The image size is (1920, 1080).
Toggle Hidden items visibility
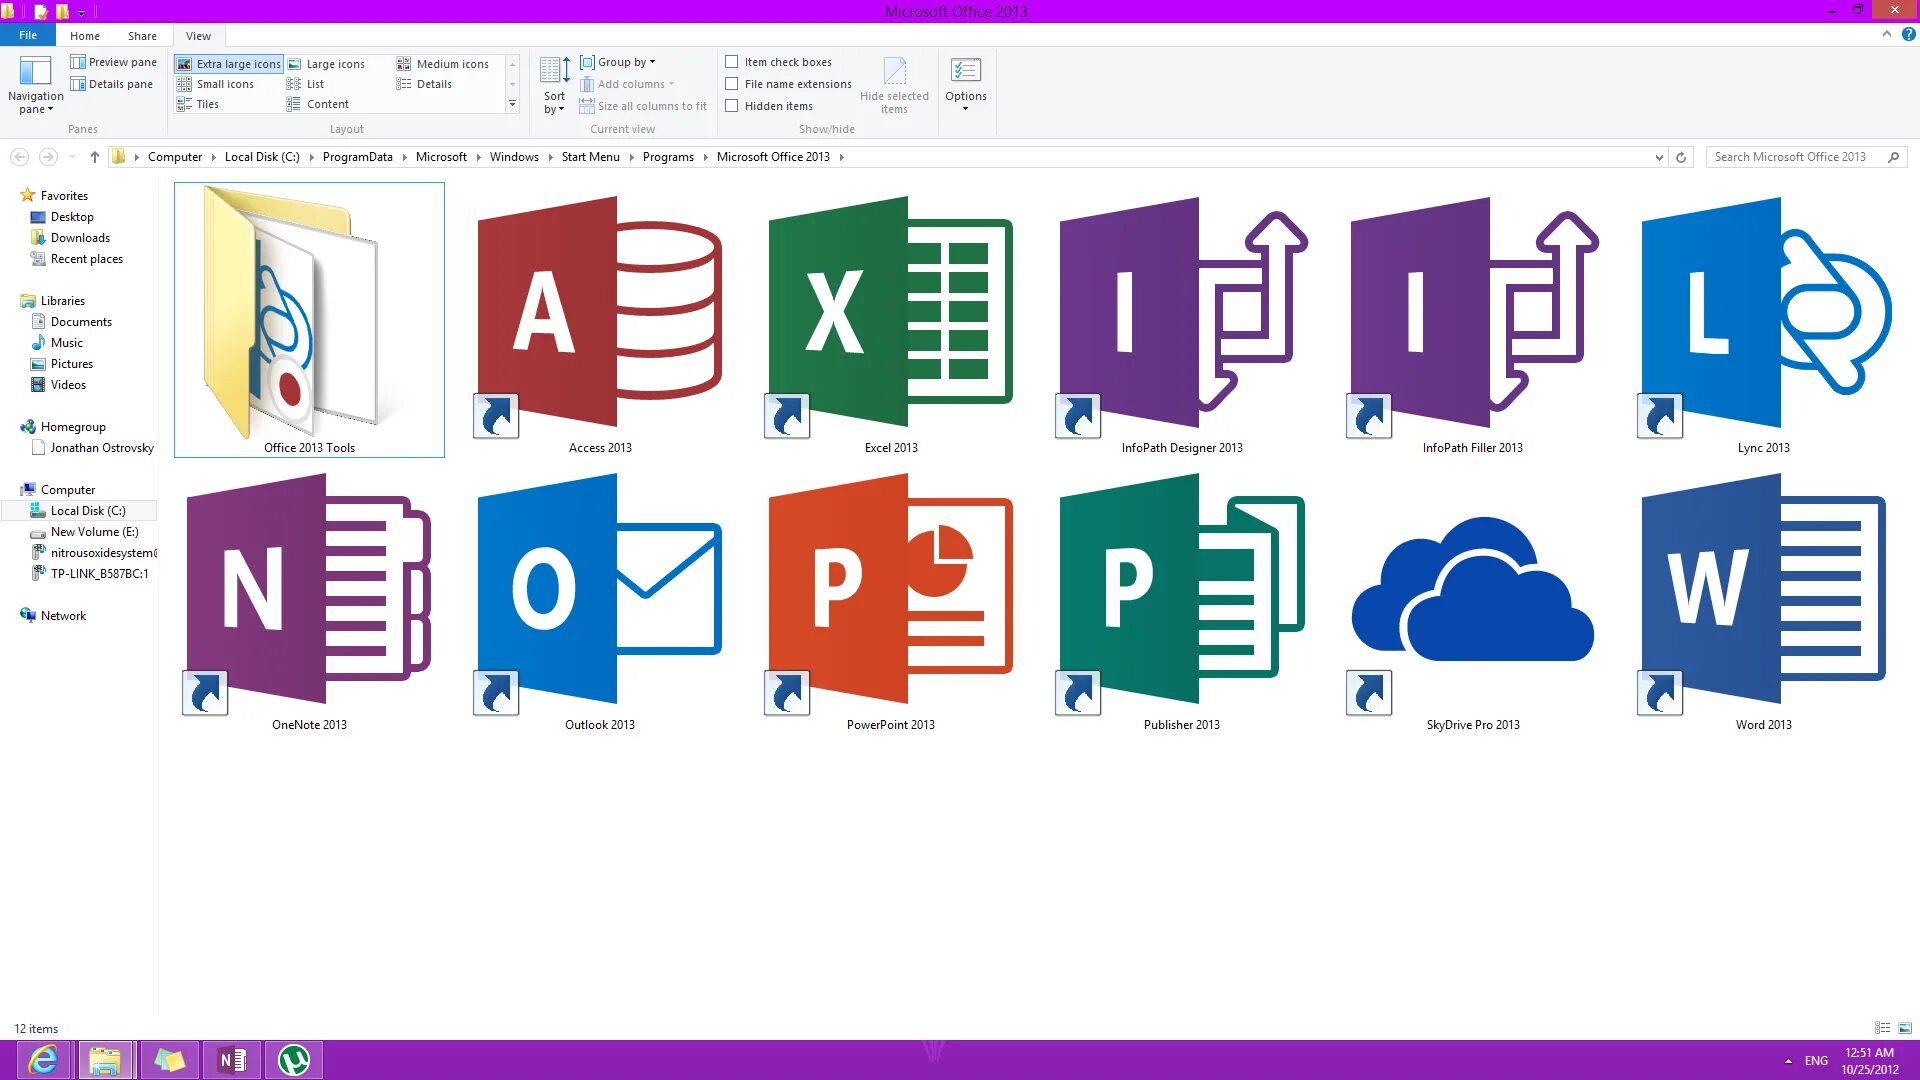click(731, 105)
